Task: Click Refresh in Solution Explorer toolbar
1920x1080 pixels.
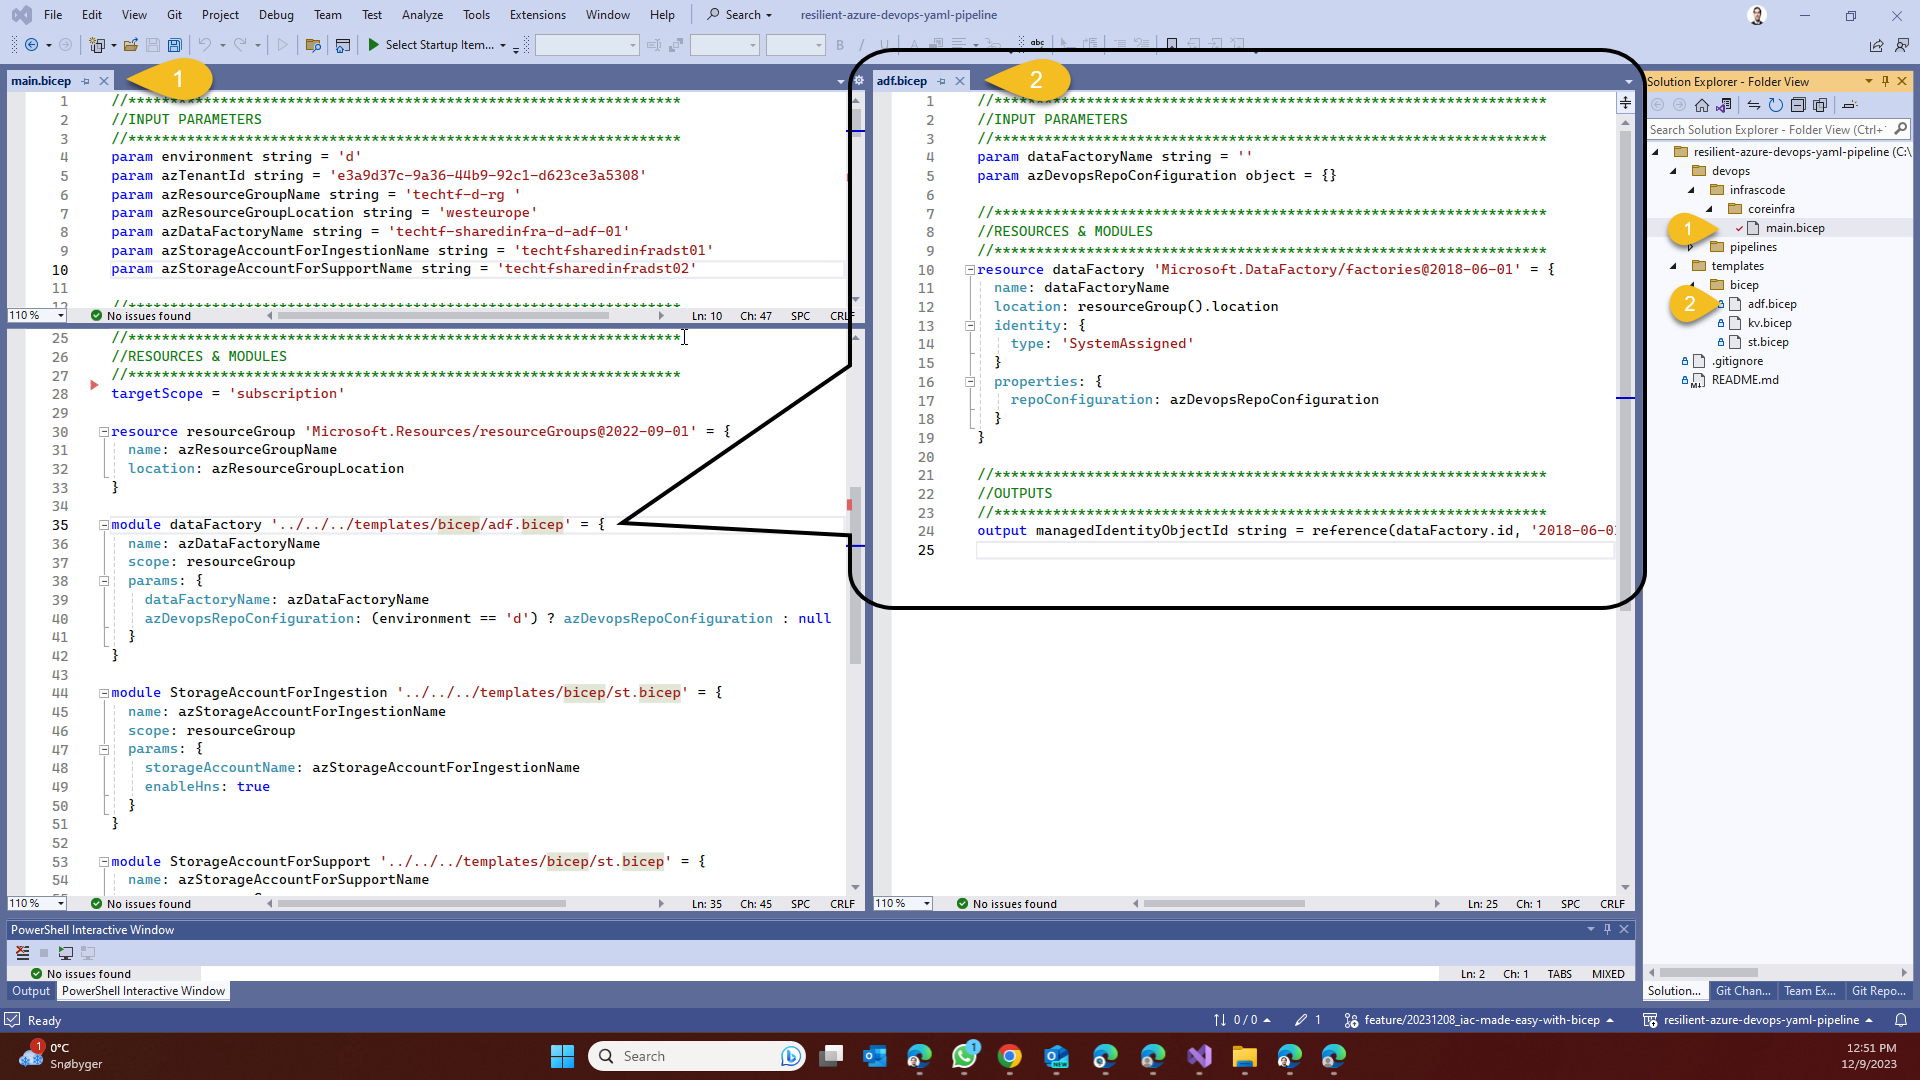Action: (1775, 105)
